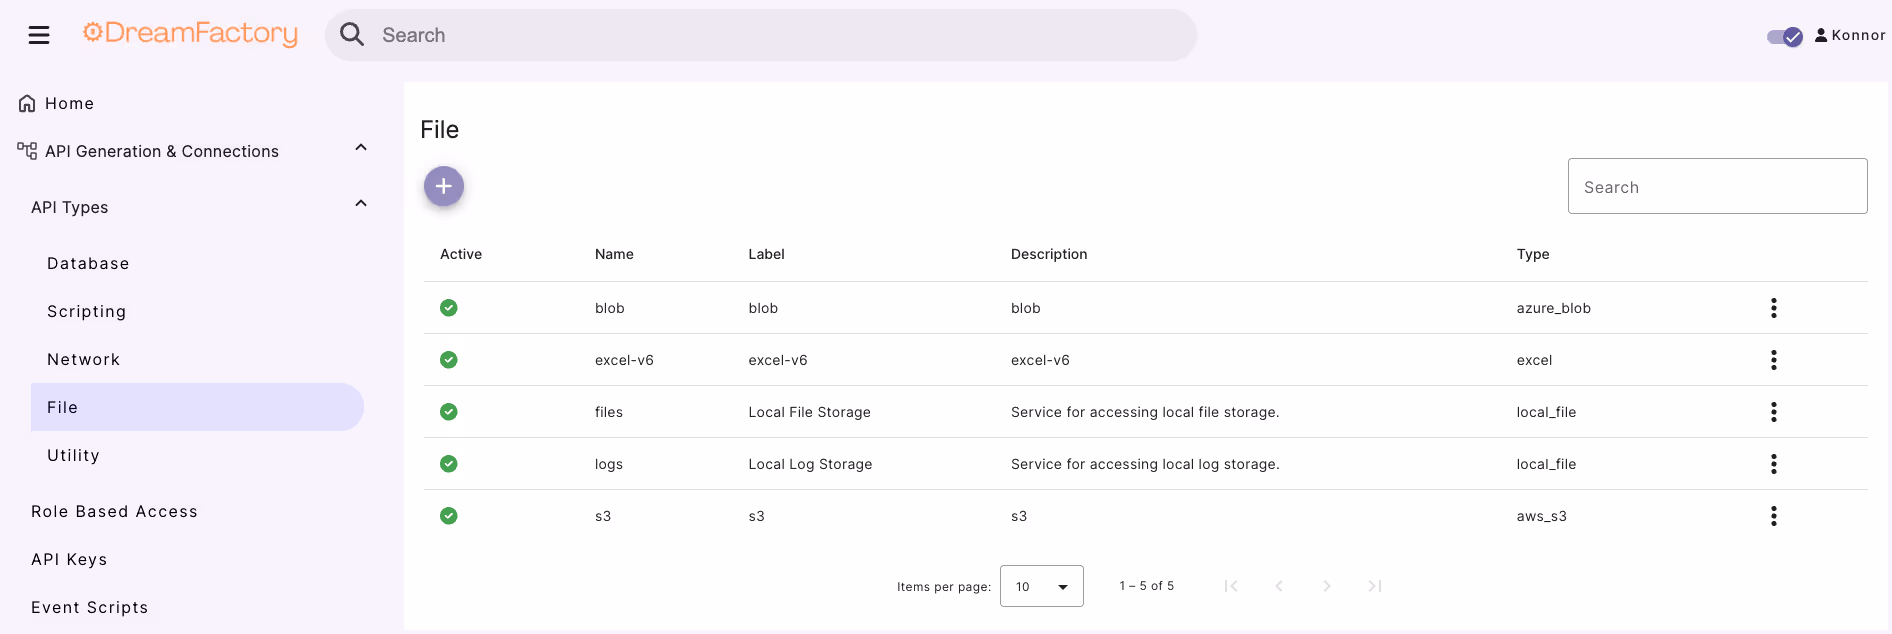This screenshot has height=634, width=1892.
Task: Click the 'azure_blob' type cell
Action: coord(1553,308)
